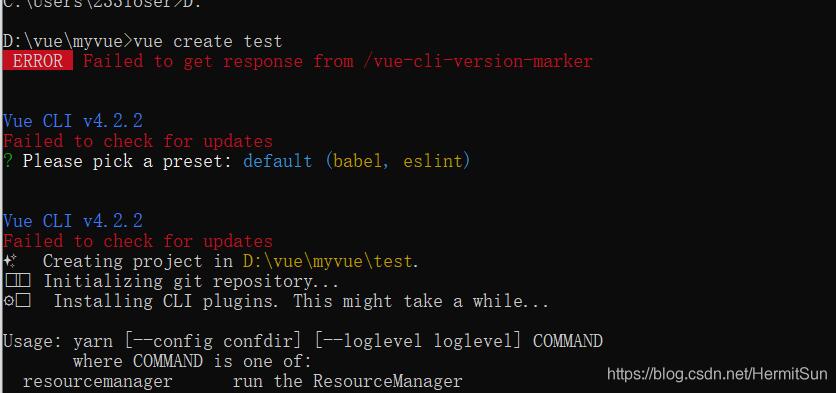This screenshot has width=836, height=393.
Task: Click the blog.csdn.net/HermitSun watermark link
Action: (x=717, y=374)
